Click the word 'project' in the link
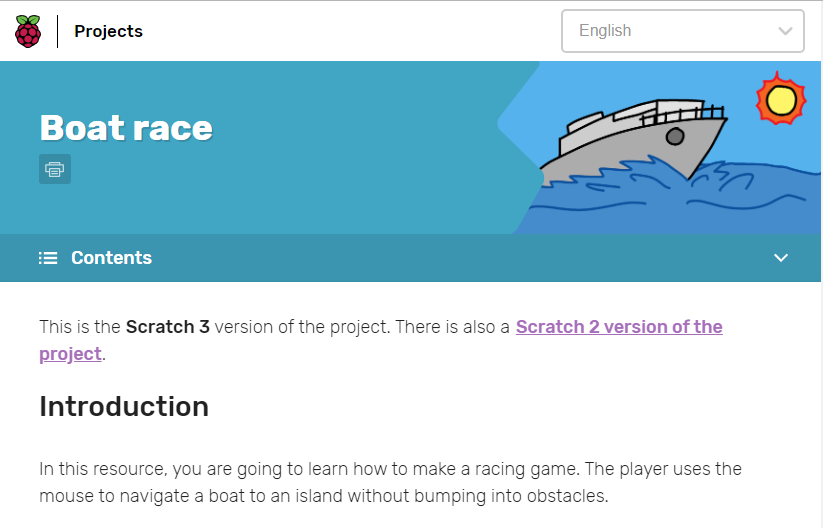 click(70, 354)
